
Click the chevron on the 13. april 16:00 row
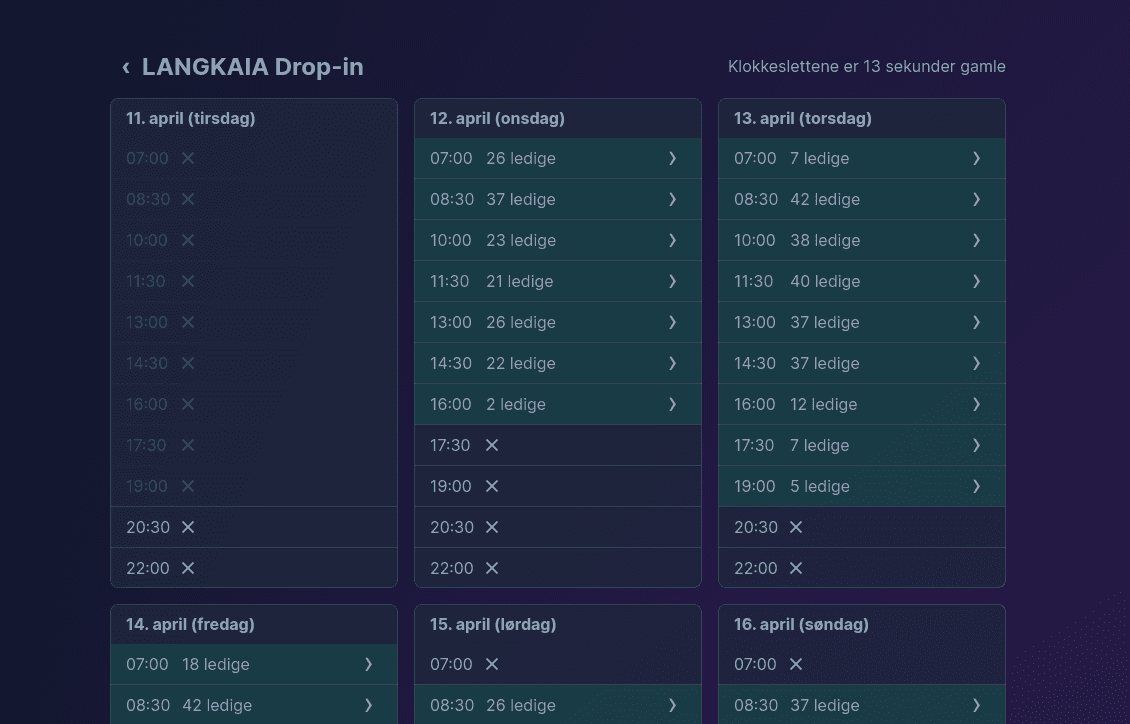pos(976,405)
